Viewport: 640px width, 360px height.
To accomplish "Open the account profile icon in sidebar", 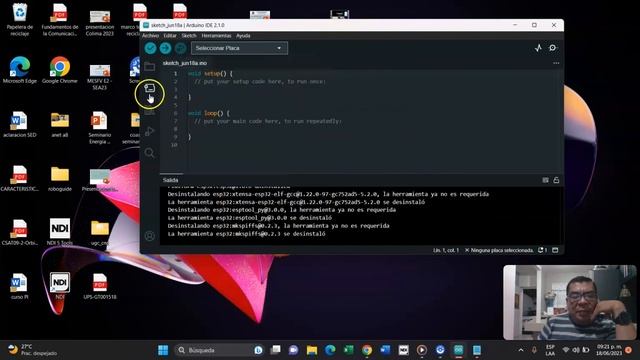I will coord(150,236).
